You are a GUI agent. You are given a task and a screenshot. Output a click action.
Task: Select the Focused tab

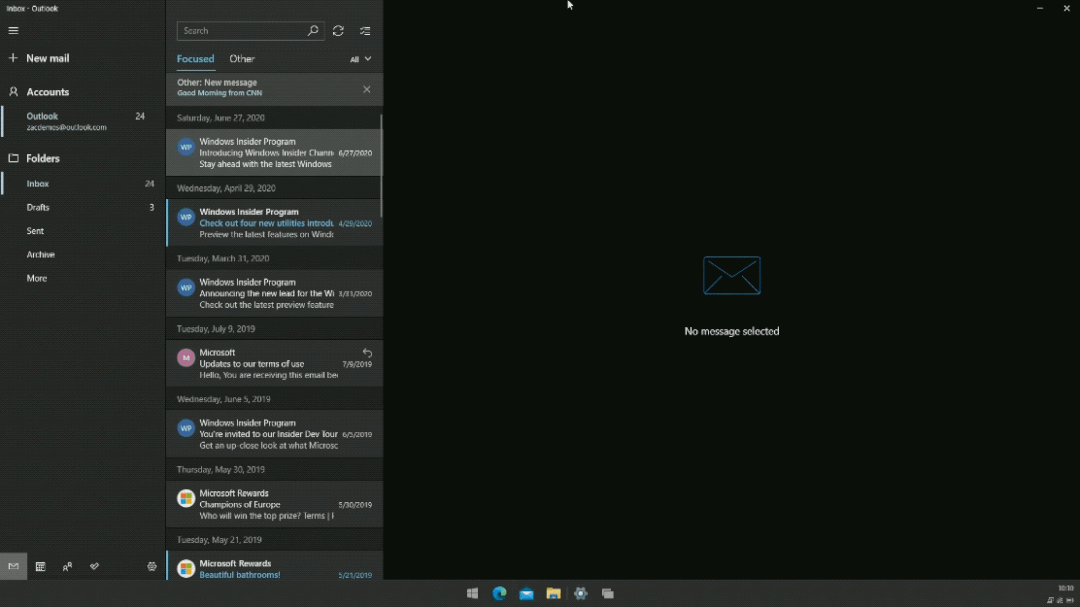point(195,59)
